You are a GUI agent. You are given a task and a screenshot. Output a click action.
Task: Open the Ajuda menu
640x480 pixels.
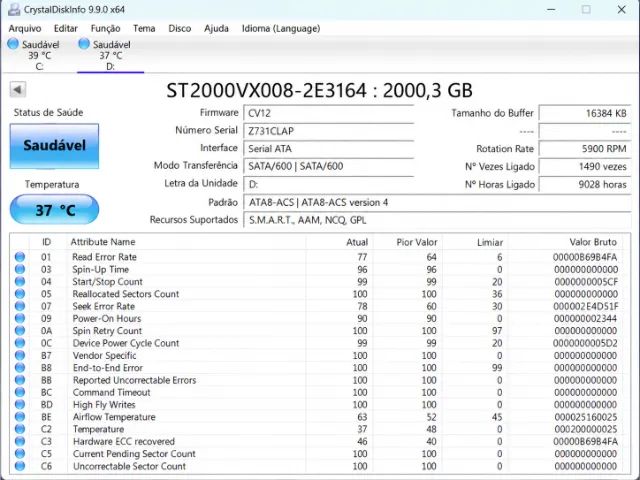pyautogui.click(x=216, y=29)
